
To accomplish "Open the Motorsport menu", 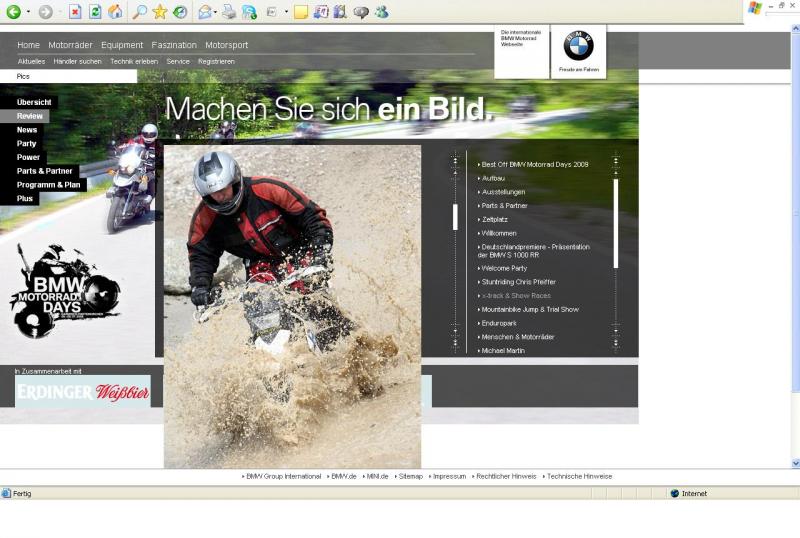I will click(x=227, y=45).
